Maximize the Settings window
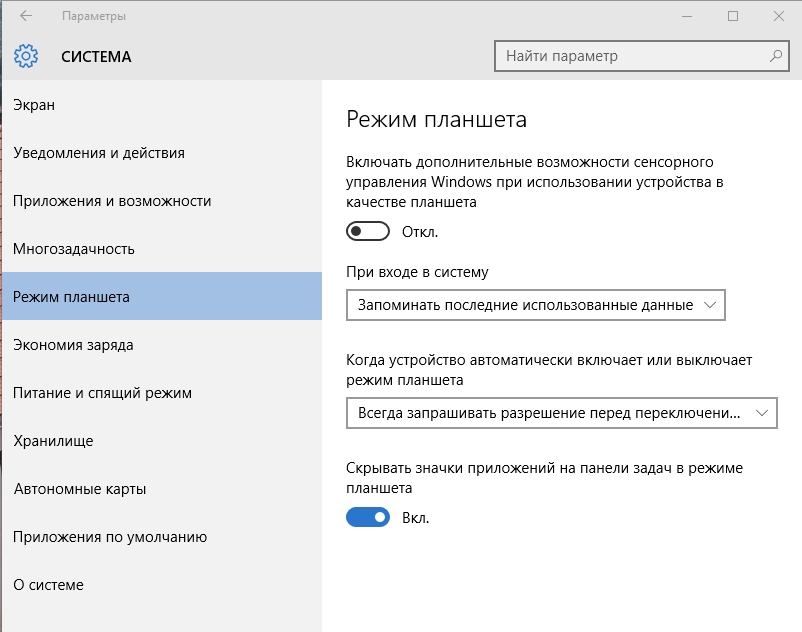The image size is (802, 632). point(733,16)
